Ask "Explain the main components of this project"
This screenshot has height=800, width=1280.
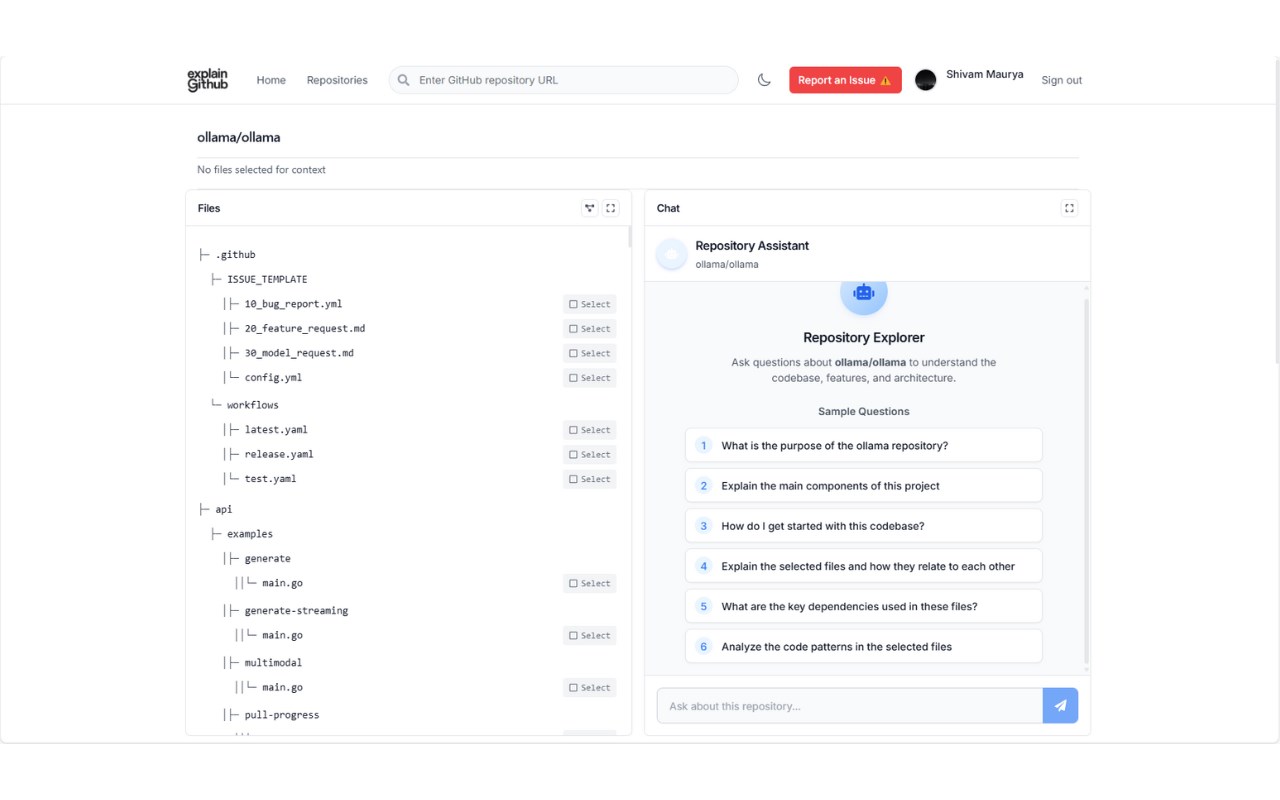[x=864, y=486]
